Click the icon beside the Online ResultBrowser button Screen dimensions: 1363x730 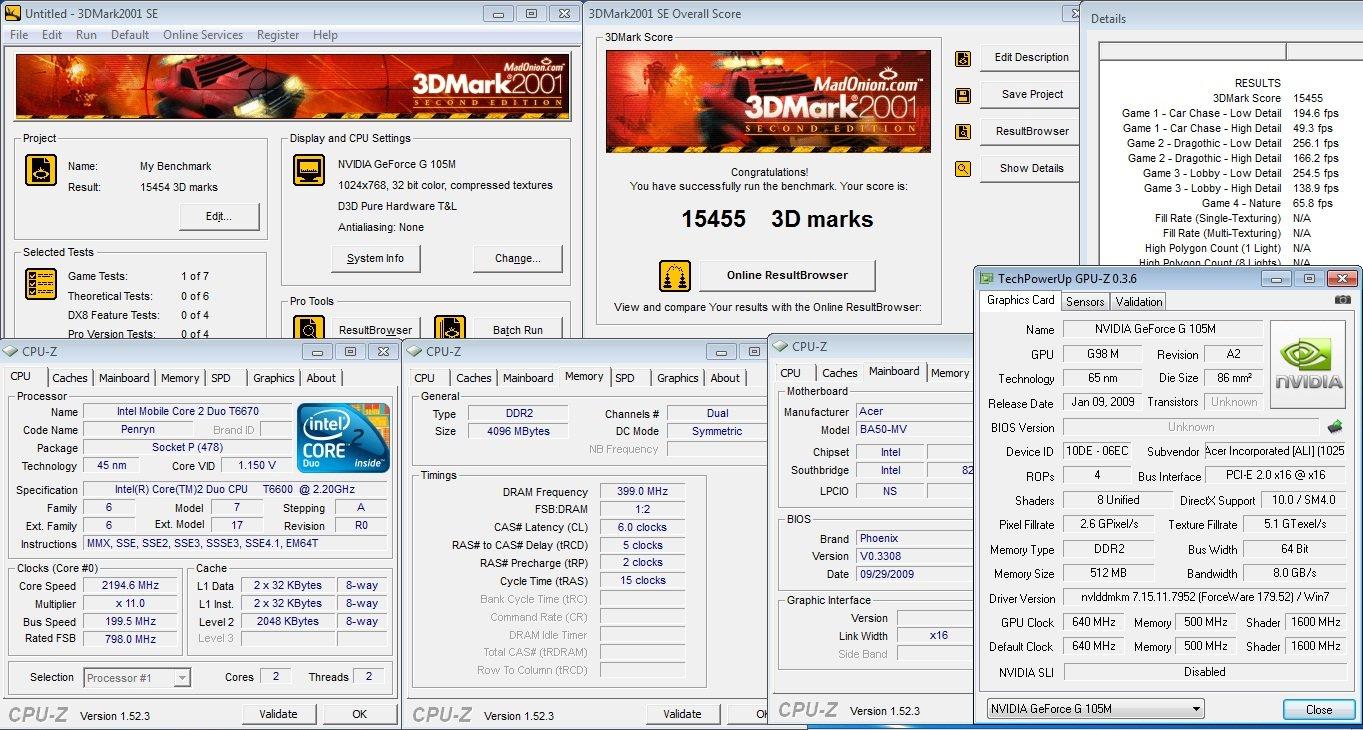pyautogui.click(x=675, y=276)
